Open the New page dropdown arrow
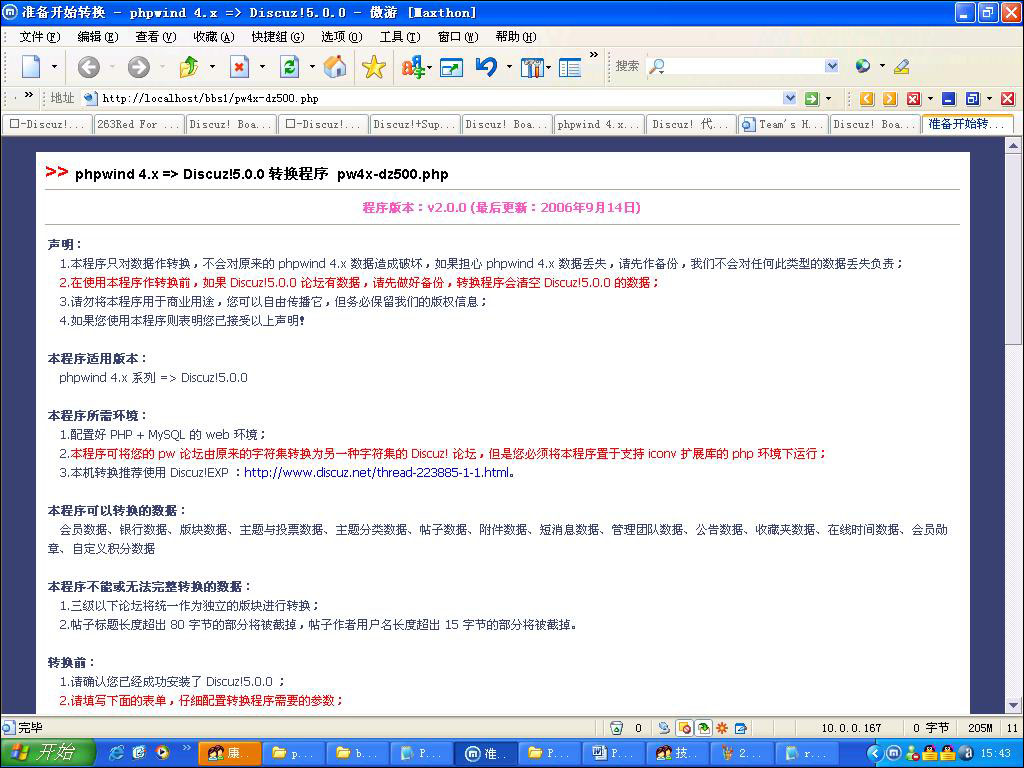Screen dimensions: 1024x768 pos(54,67)
